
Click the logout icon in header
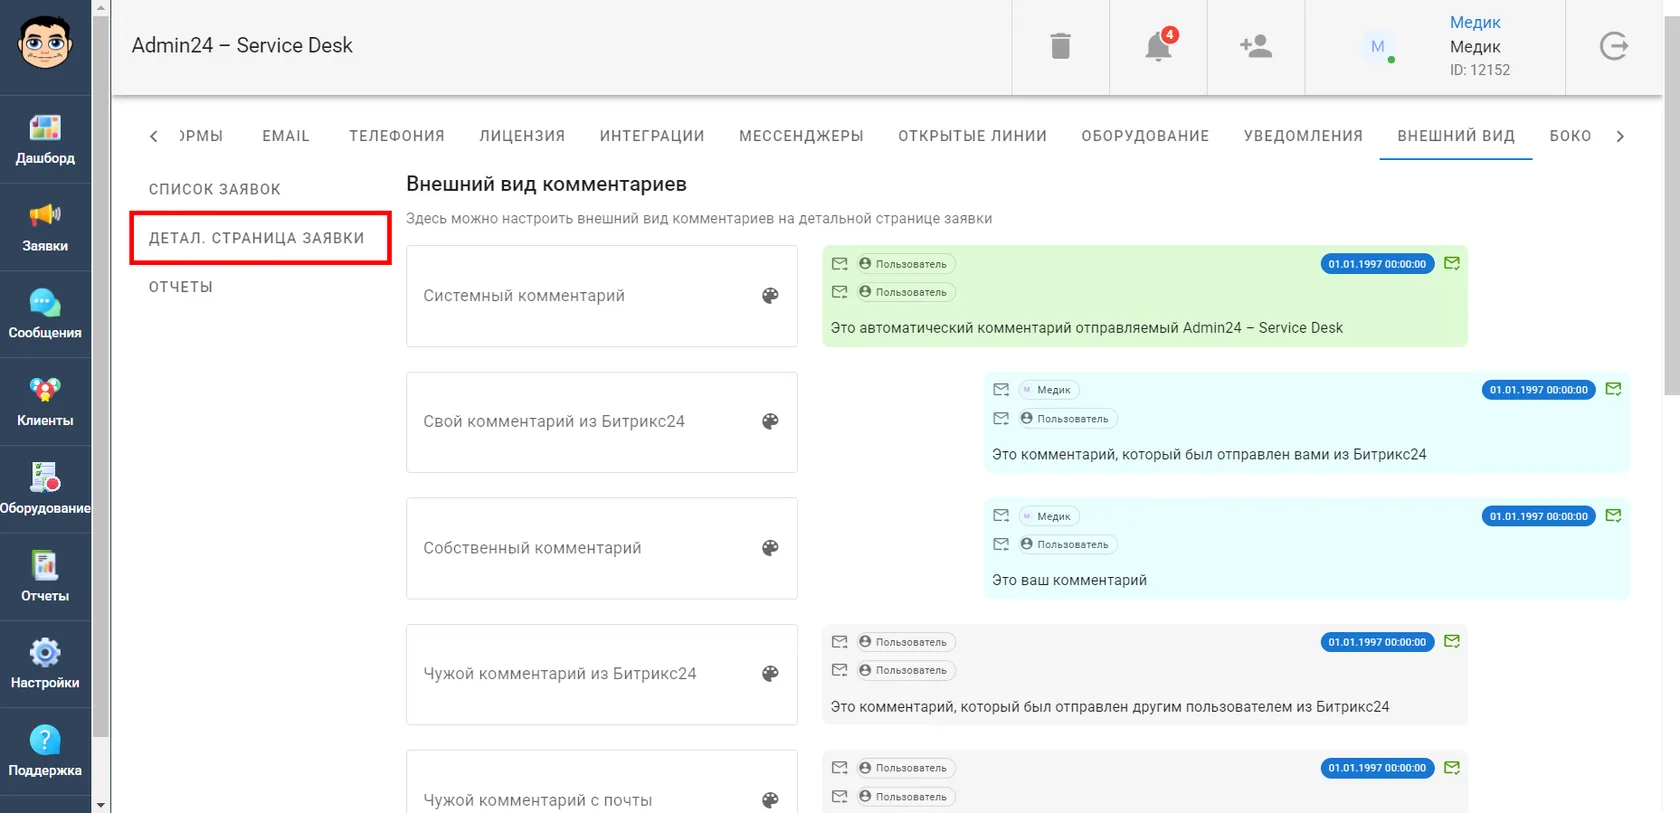click(1614, 46)
